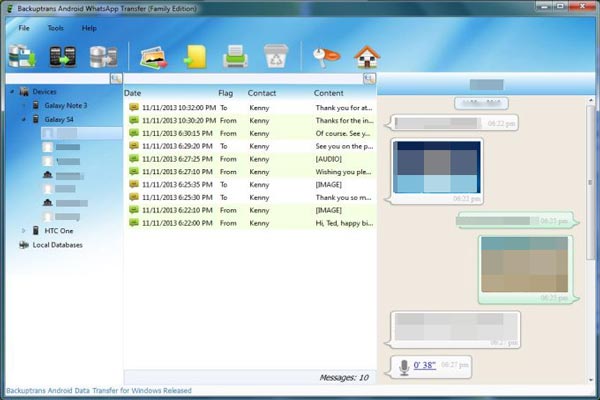Select Local Databases in the tree

(57, 245)
